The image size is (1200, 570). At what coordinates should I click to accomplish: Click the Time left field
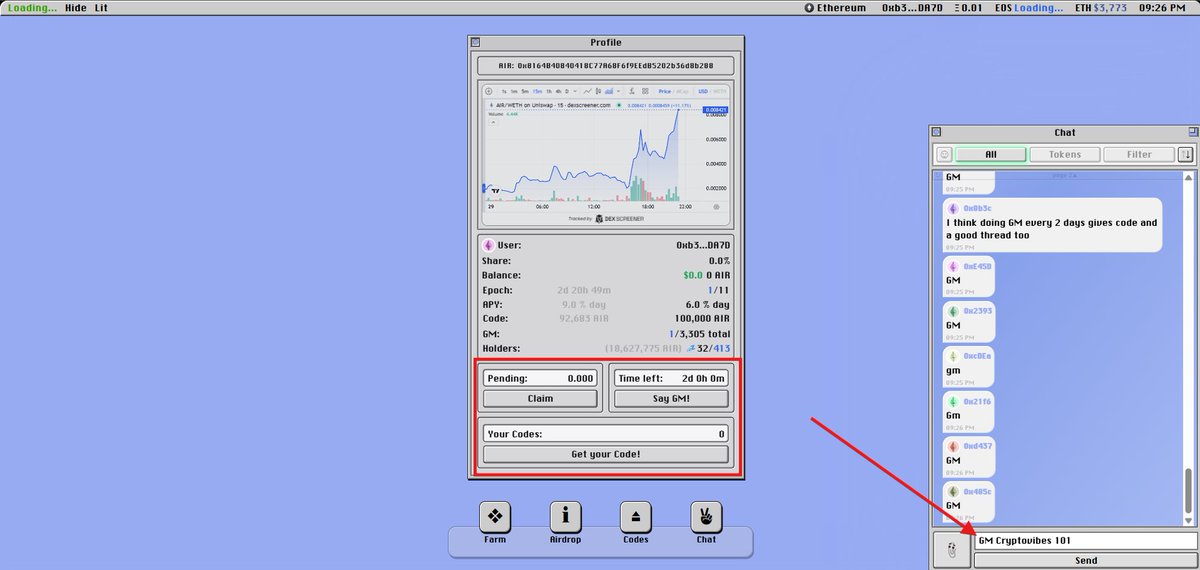tap(671, 378)
